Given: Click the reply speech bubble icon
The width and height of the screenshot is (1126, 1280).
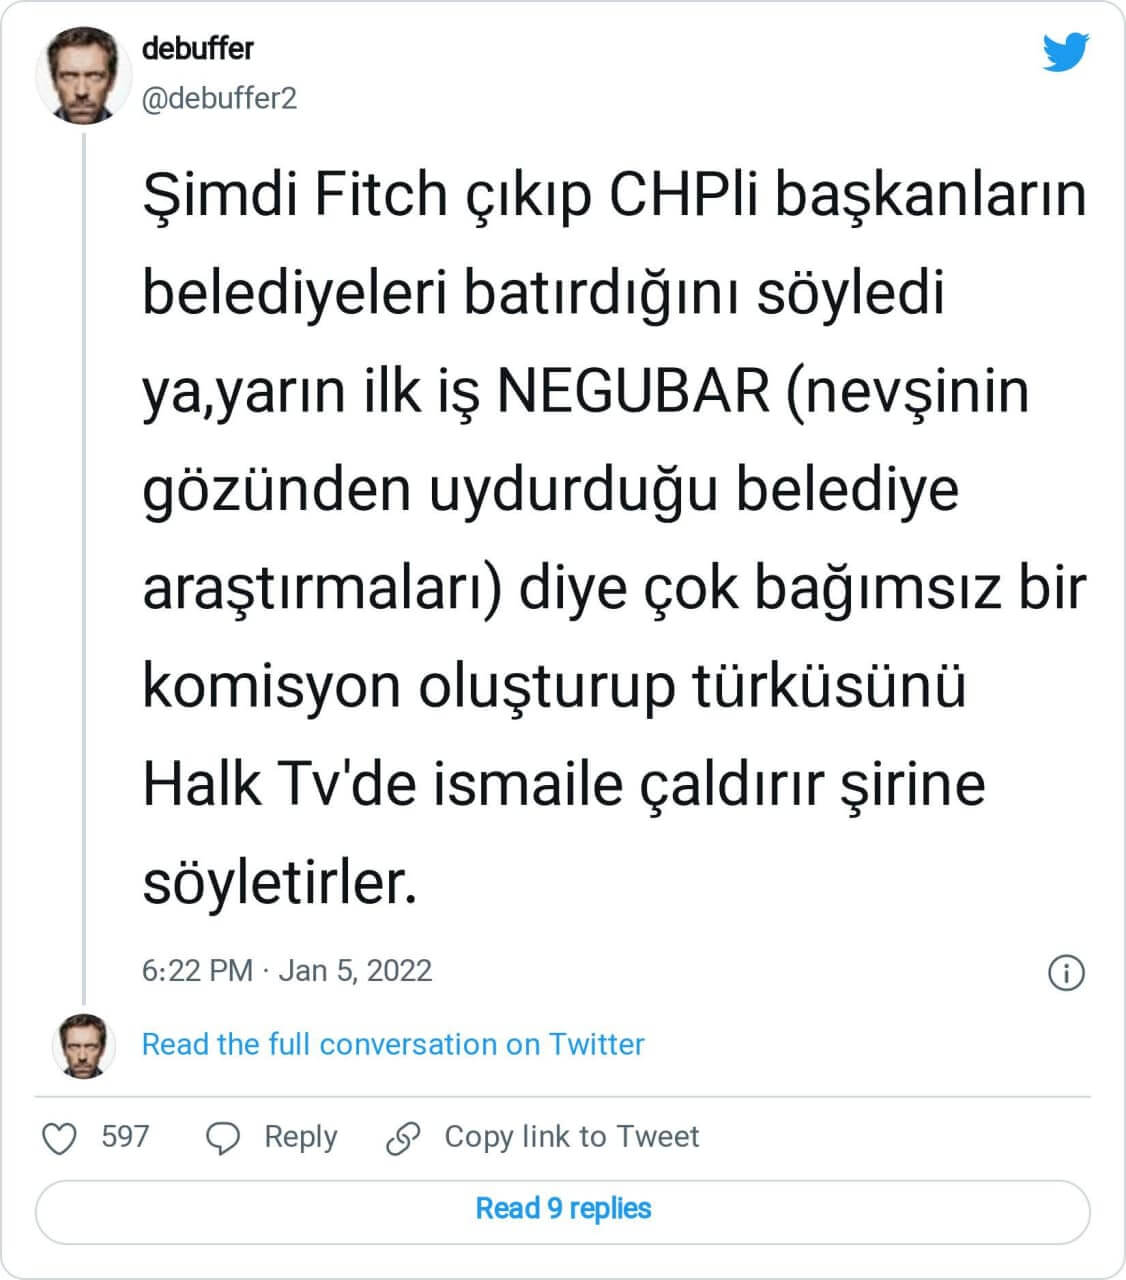Looking at the screenshot, I should click(222, 1138).
